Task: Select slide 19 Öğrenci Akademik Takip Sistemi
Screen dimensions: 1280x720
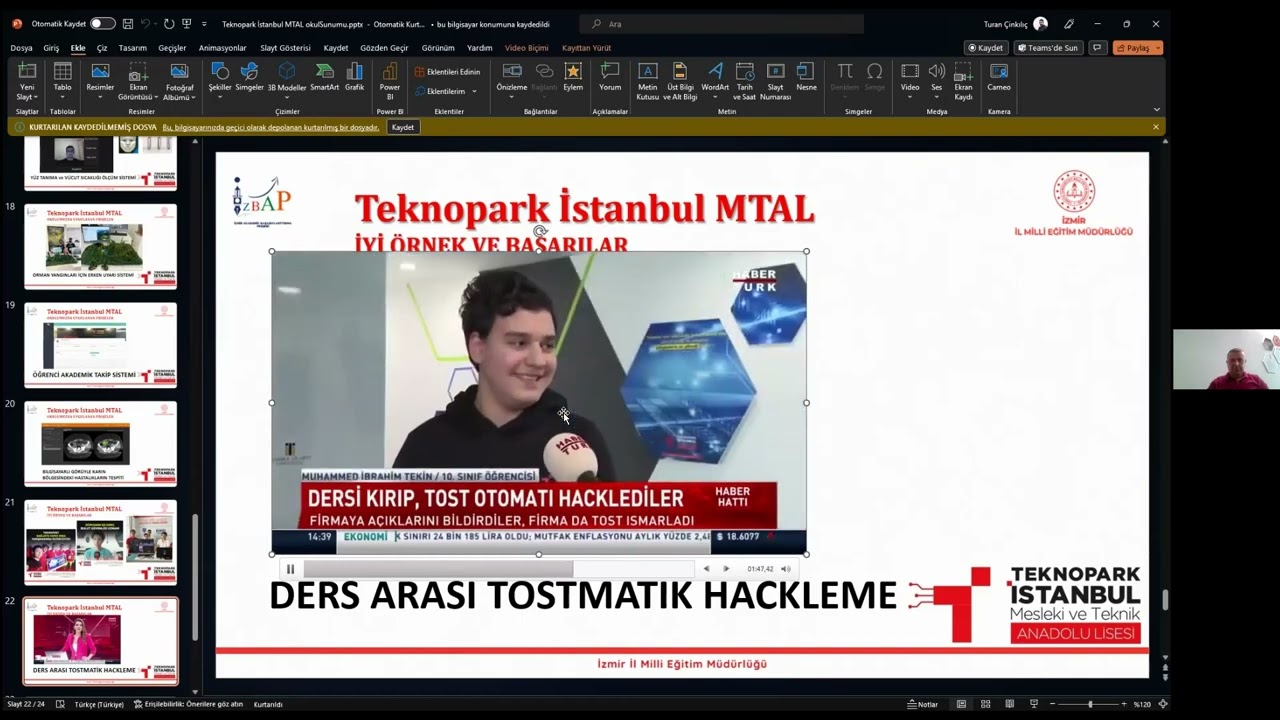Action: tap(101, 345)
